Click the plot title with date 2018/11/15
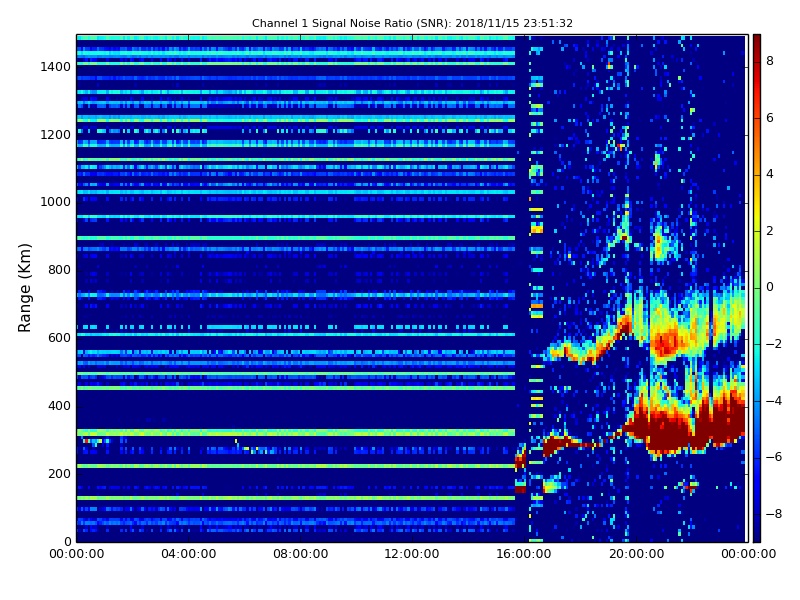Image resolution: width=800 pixels, height=600 pixels. pos(412,23)
